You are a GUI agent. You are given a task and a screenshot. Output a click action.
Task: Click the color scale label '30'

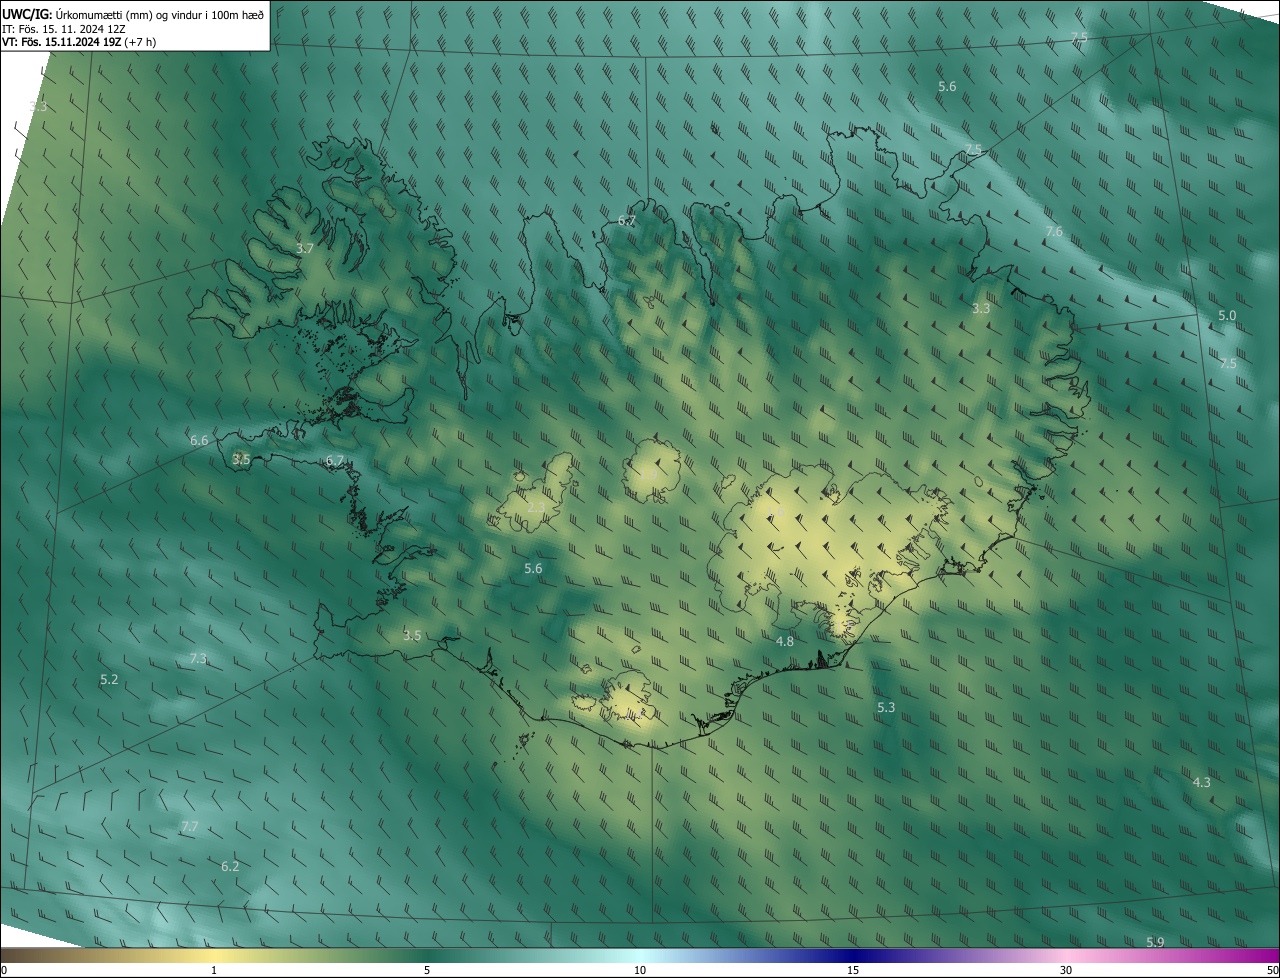pyautogui.click(x=1066, y=970)
